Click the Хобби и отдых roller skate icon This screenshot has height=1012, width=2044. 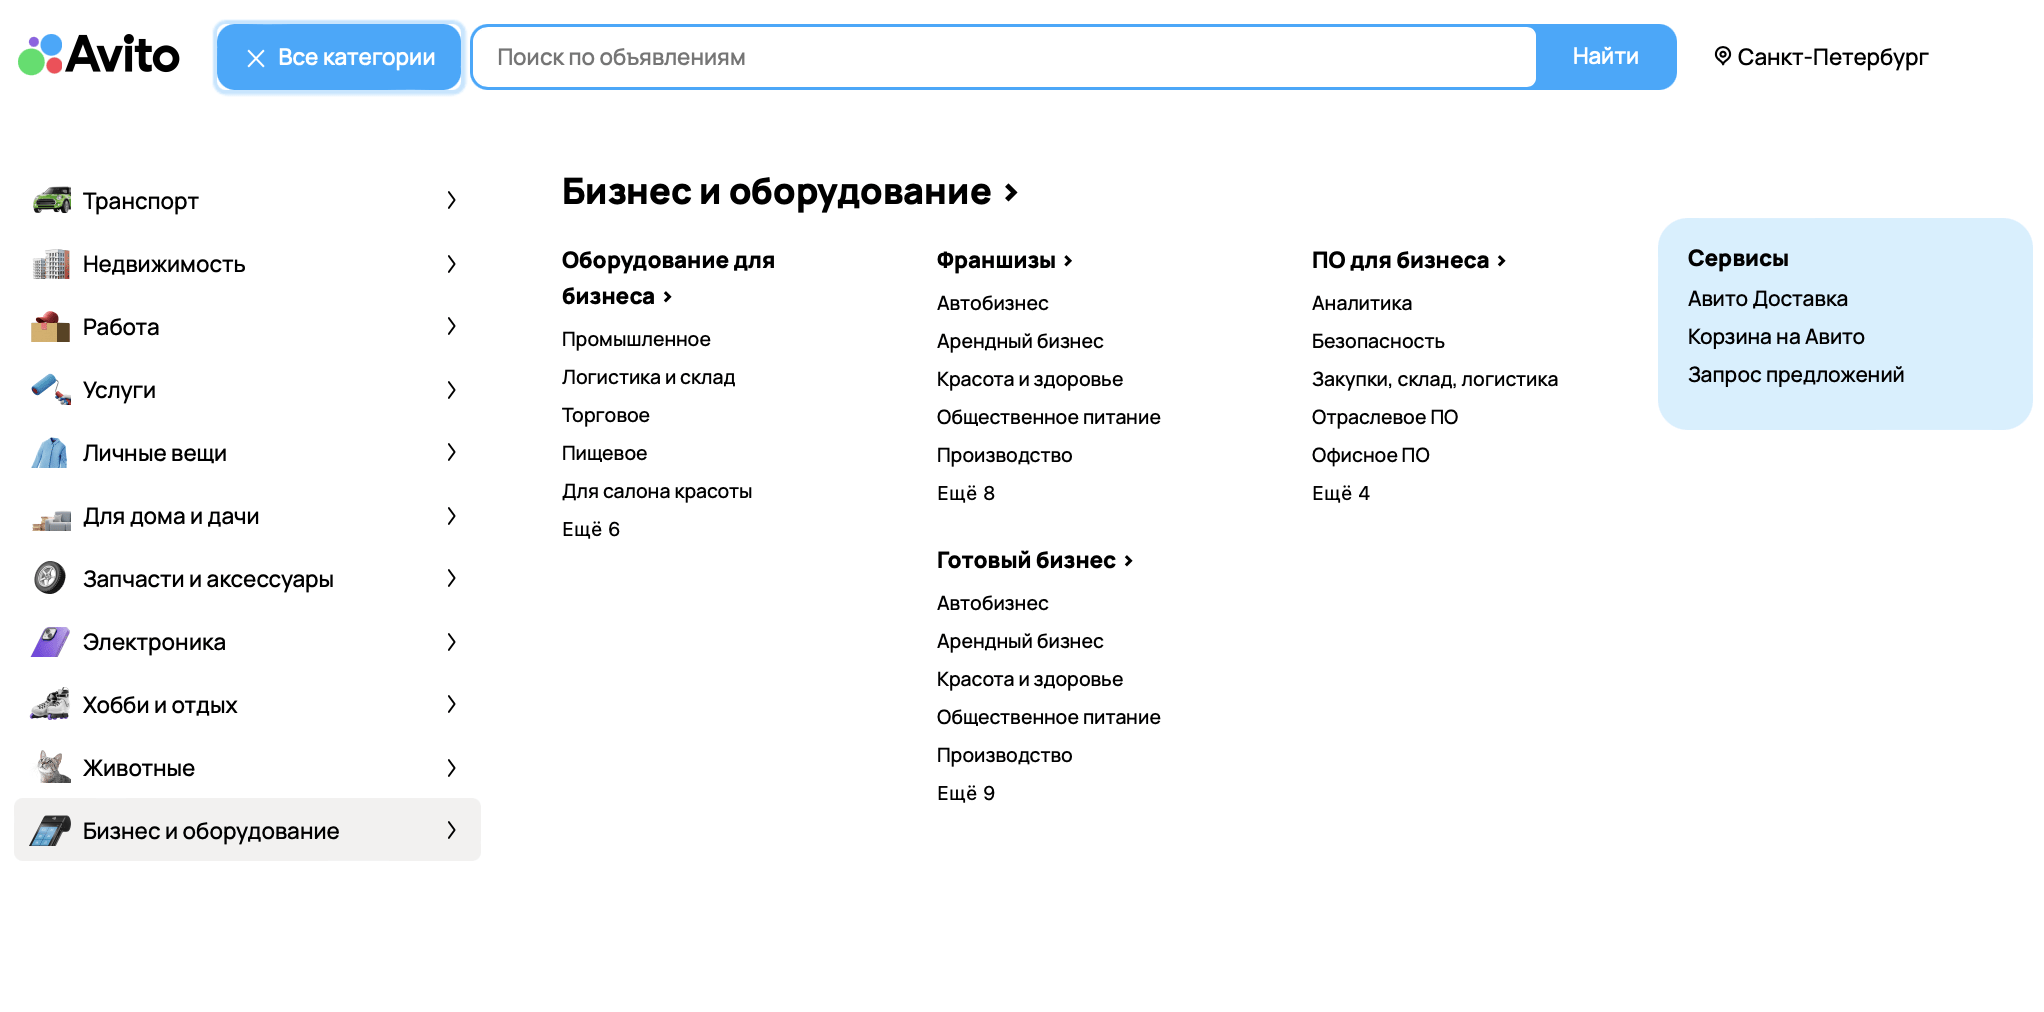[x=51, y=704]
